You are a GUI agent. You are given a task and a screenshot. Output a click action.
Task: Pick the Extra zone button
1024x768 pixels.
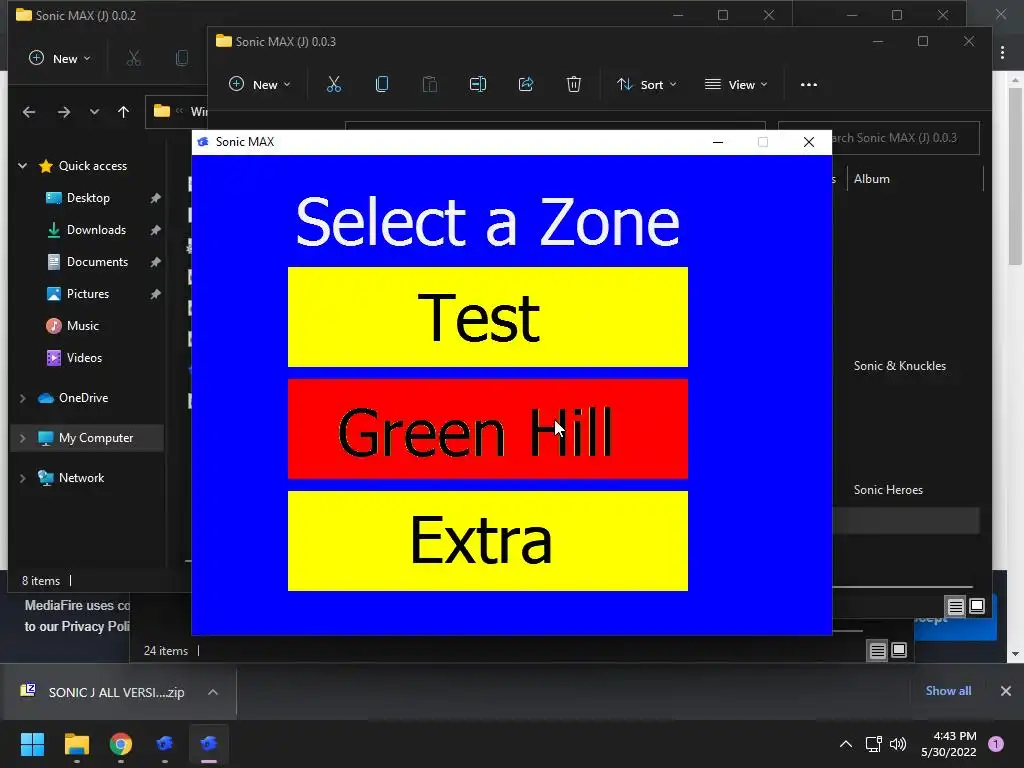[488, 541]
